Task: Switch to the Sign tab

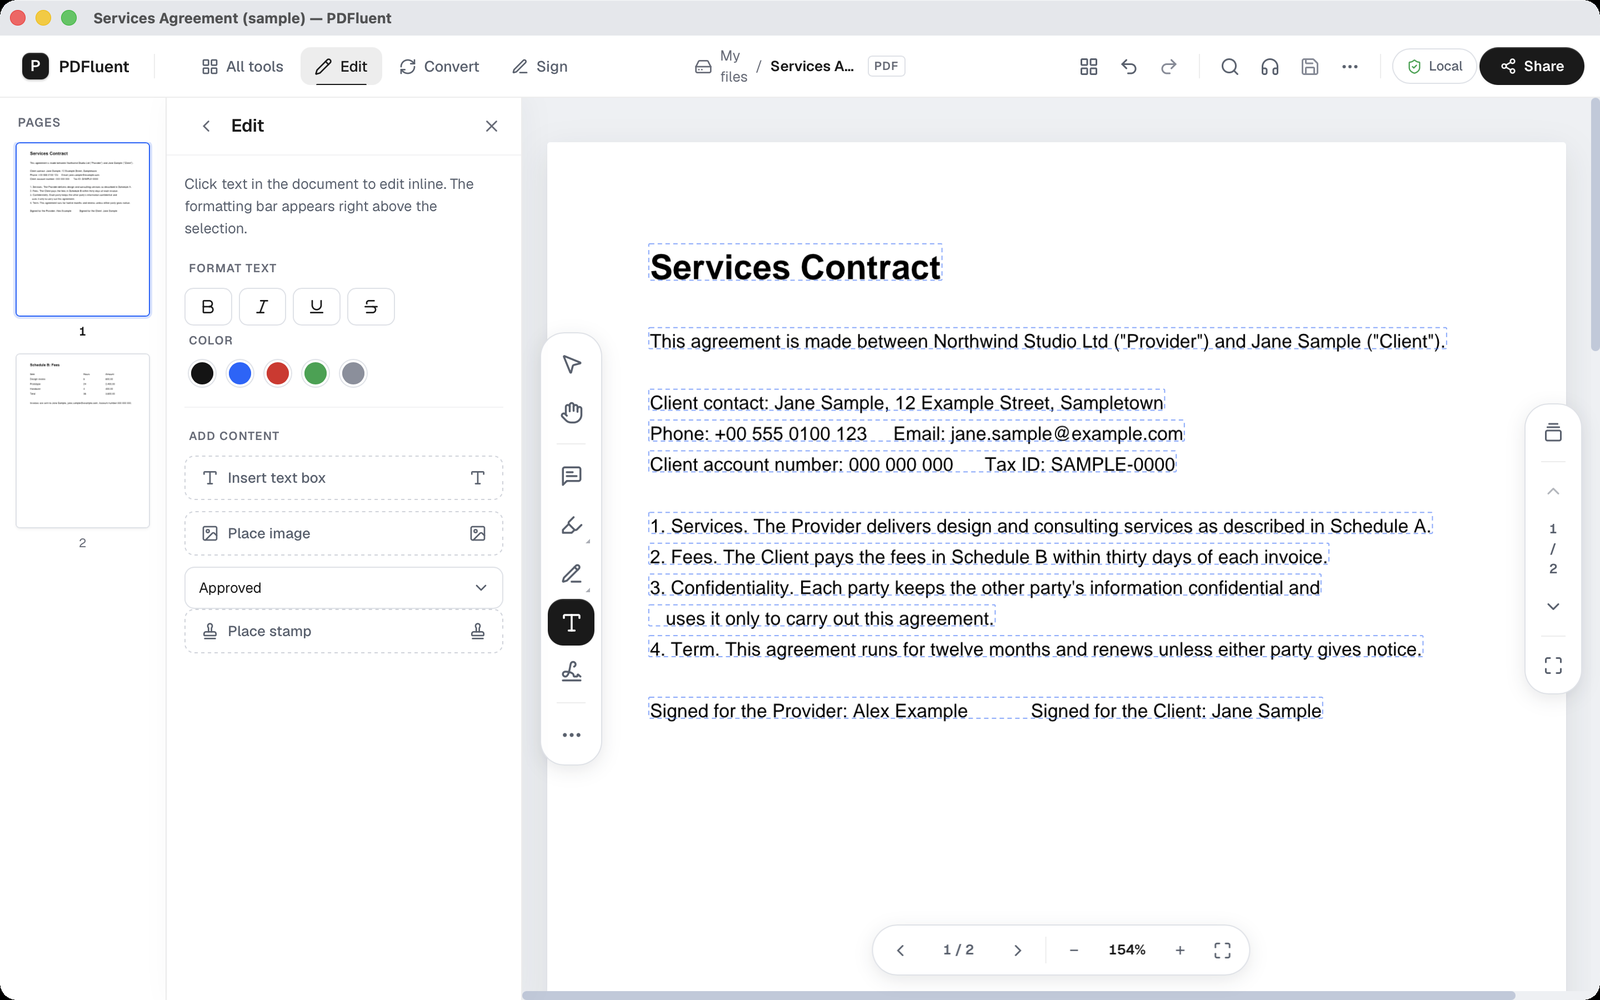Action: (540, 66)
